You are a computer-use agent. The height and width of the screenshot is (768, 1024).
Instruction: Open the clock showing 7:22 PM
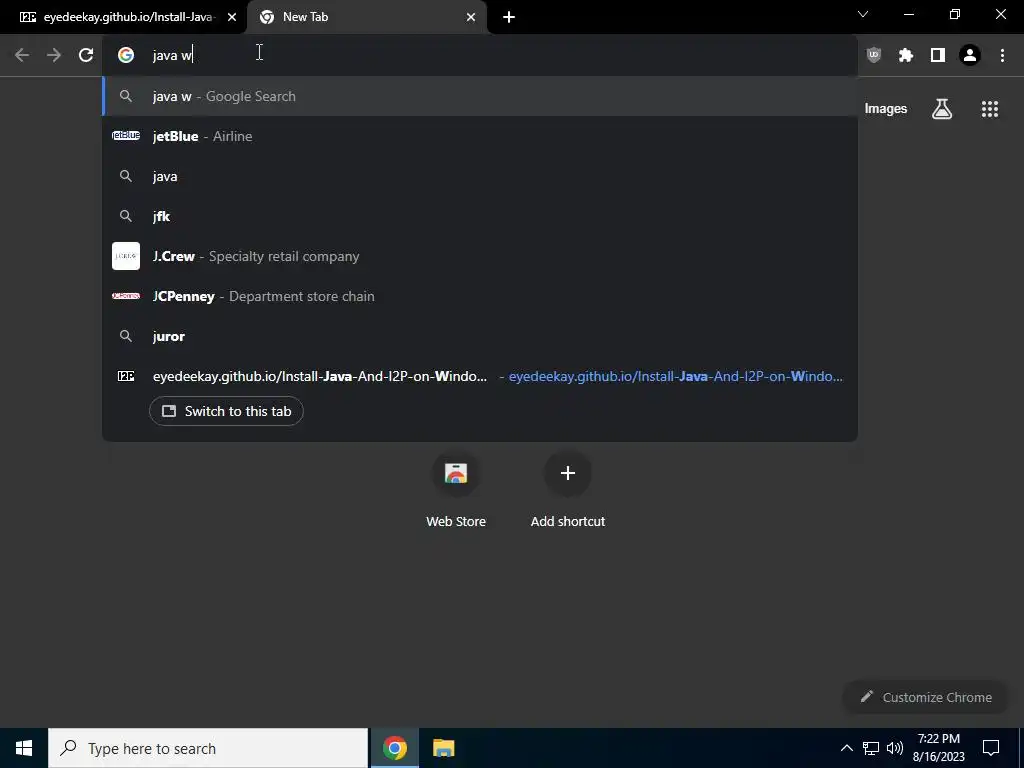click(x=938, y=748)
